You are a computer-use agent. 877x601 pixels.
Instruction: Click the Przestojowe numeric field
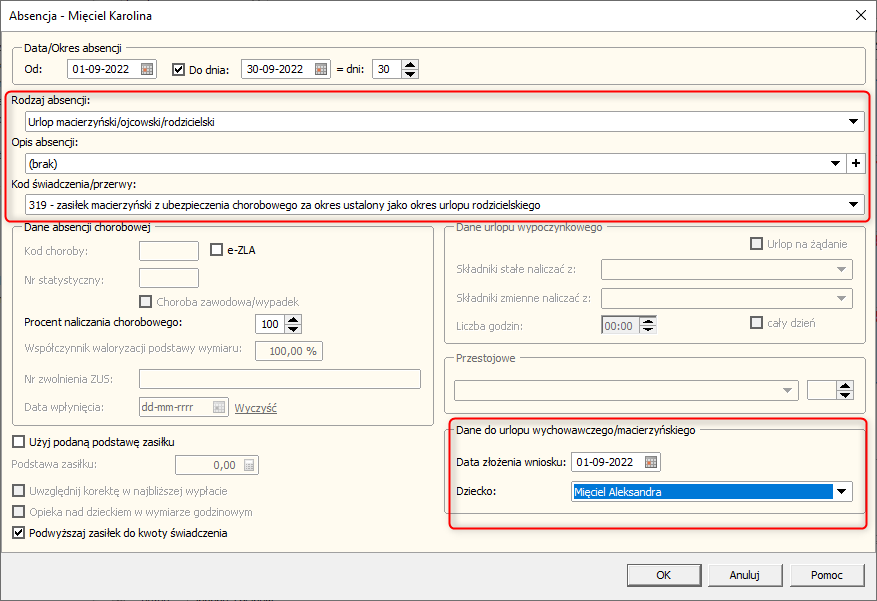[x=822, y=390]
